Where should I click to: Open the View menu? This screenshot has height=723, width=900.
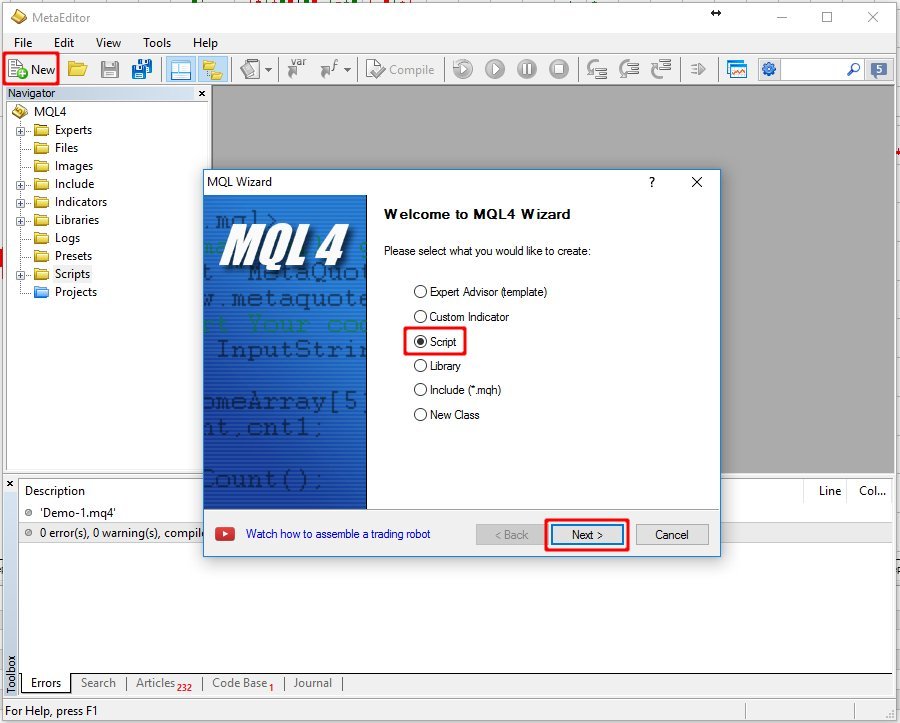tap(108, 42)
